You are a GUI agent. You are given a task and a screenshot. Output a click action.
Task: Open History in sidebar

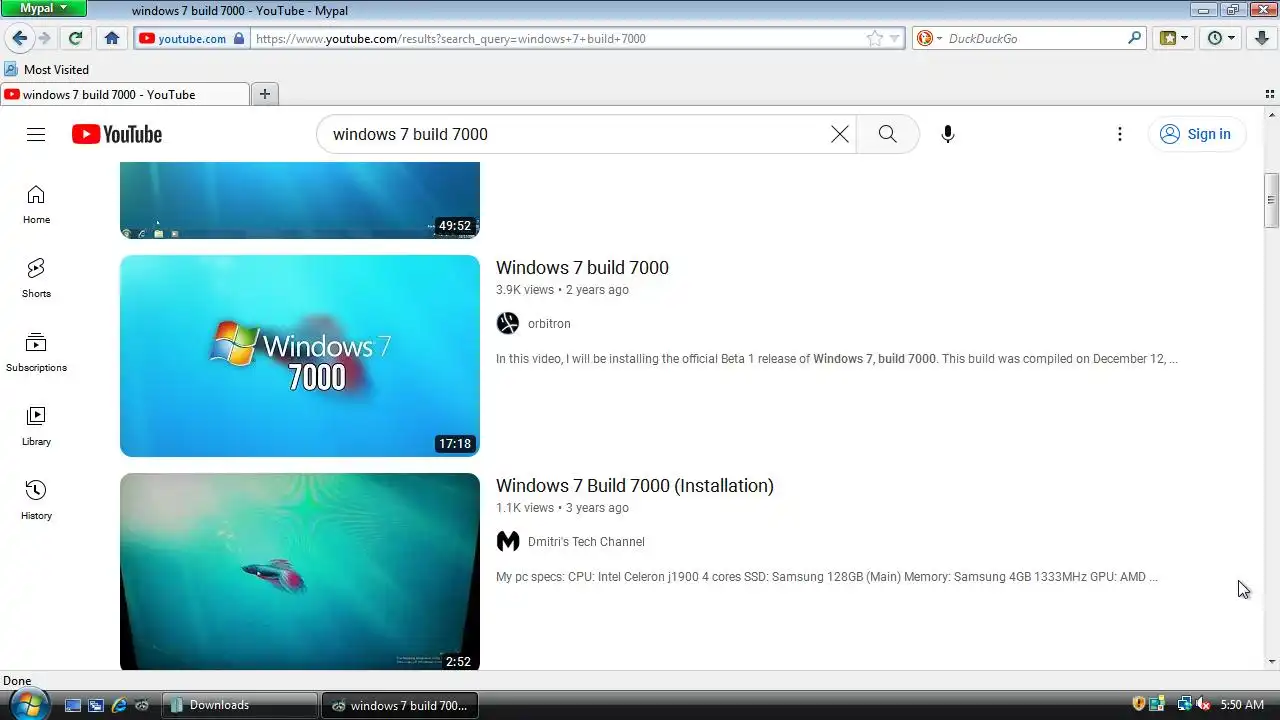tap(36, 500)
